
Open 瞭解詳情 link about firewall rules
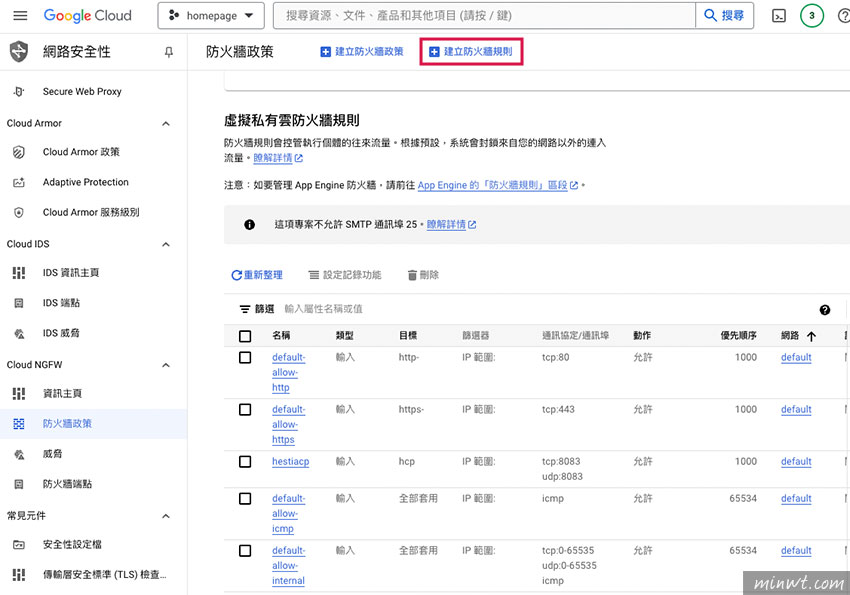pos(278,158)
